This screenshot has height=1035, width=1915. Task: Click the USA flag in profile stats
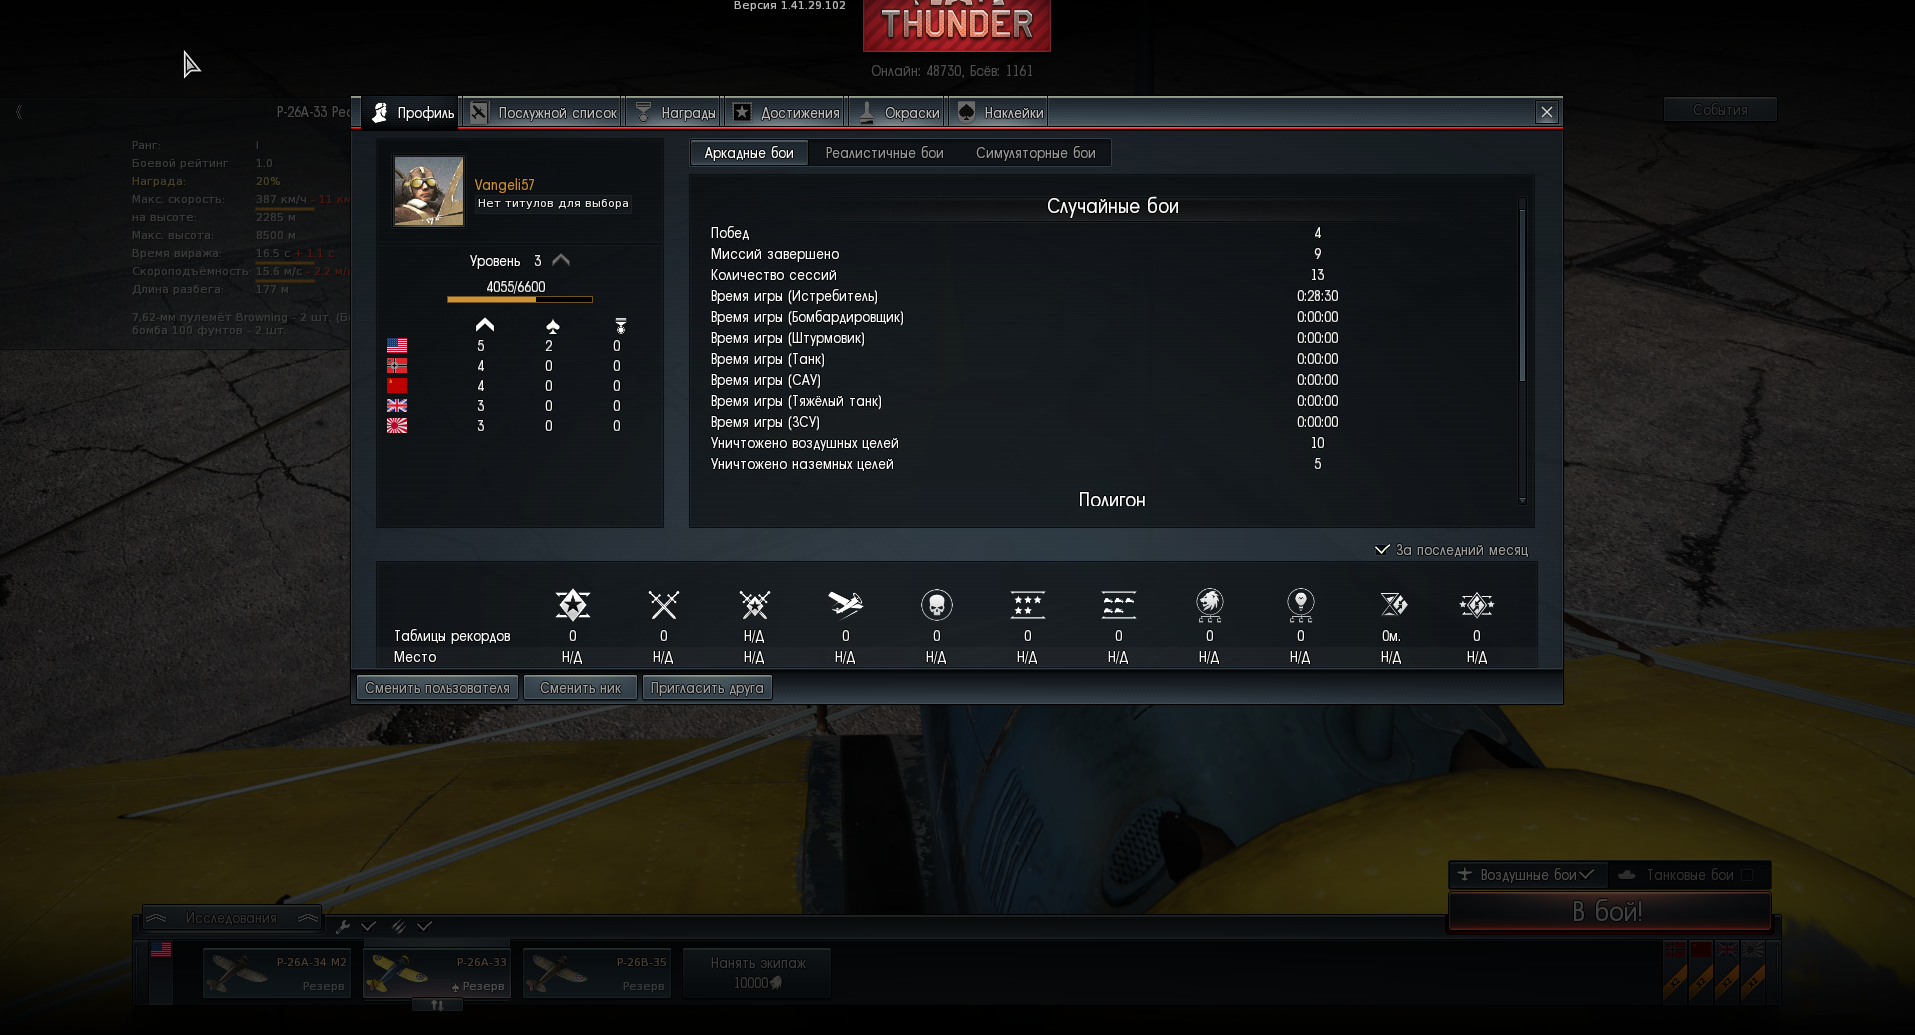[x=397, y=345]
